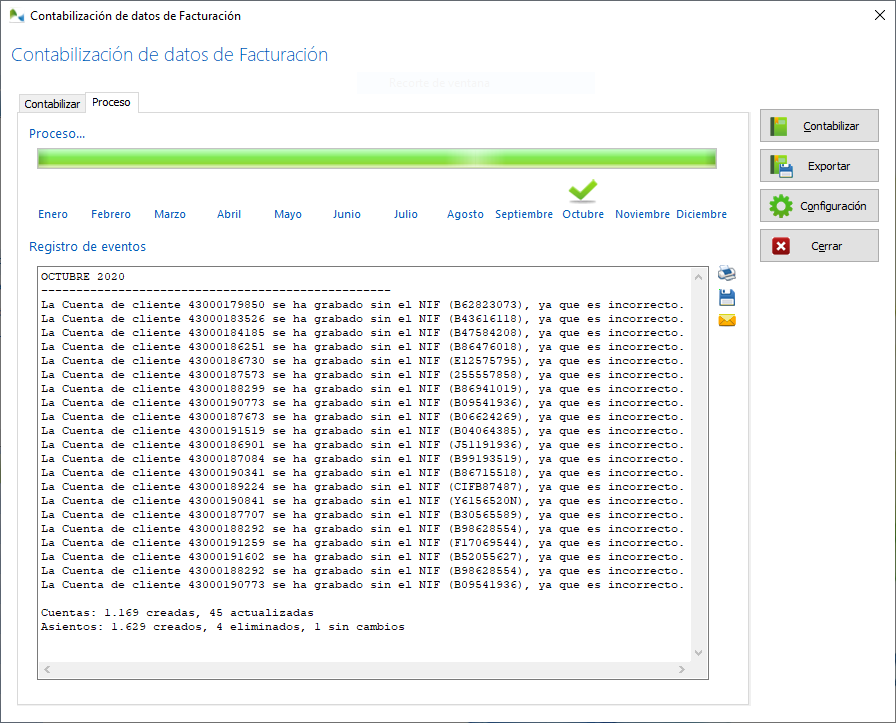This screenshot has width=896, height=723.
Task: Click the vertical scrollbar of the event log
Action: 700,450
